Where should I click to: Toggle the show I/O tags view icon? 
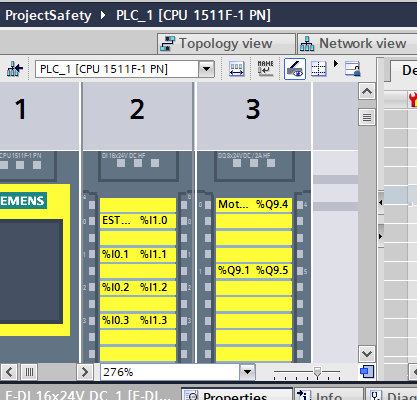[295, 69]
